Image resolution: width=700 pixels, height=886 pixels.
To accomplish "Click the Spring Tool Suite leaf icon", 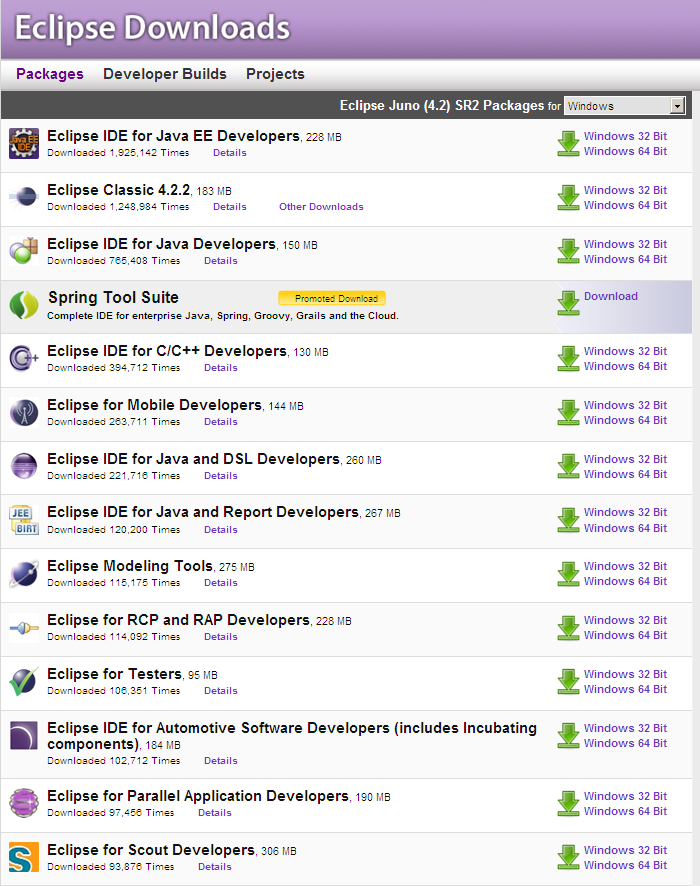I will pyautogui.click(x=24, y=305).
